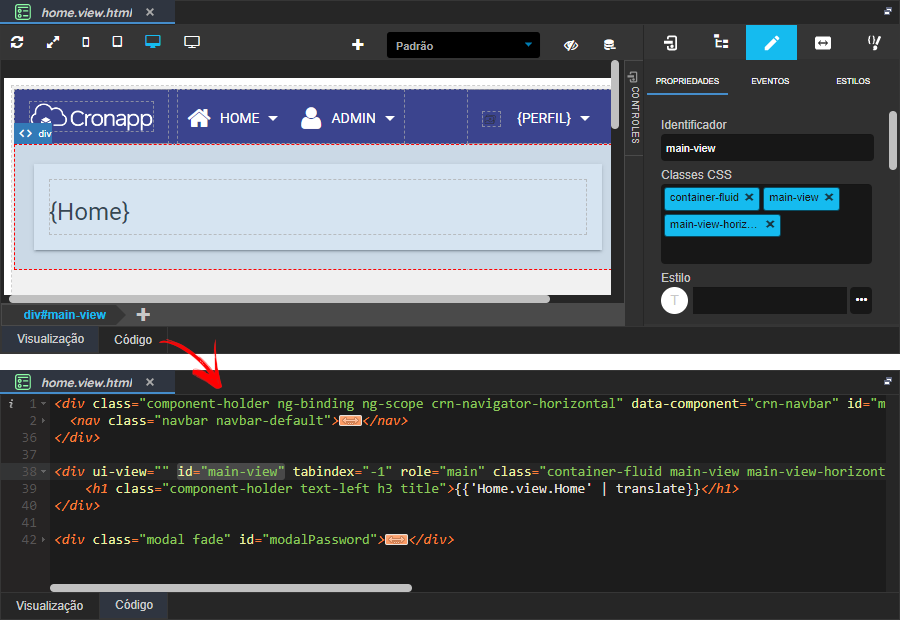The height and width of the screenshot is (620, 900).
Task: Click the horizontal arrows width icon
Action: pos(823,43)
